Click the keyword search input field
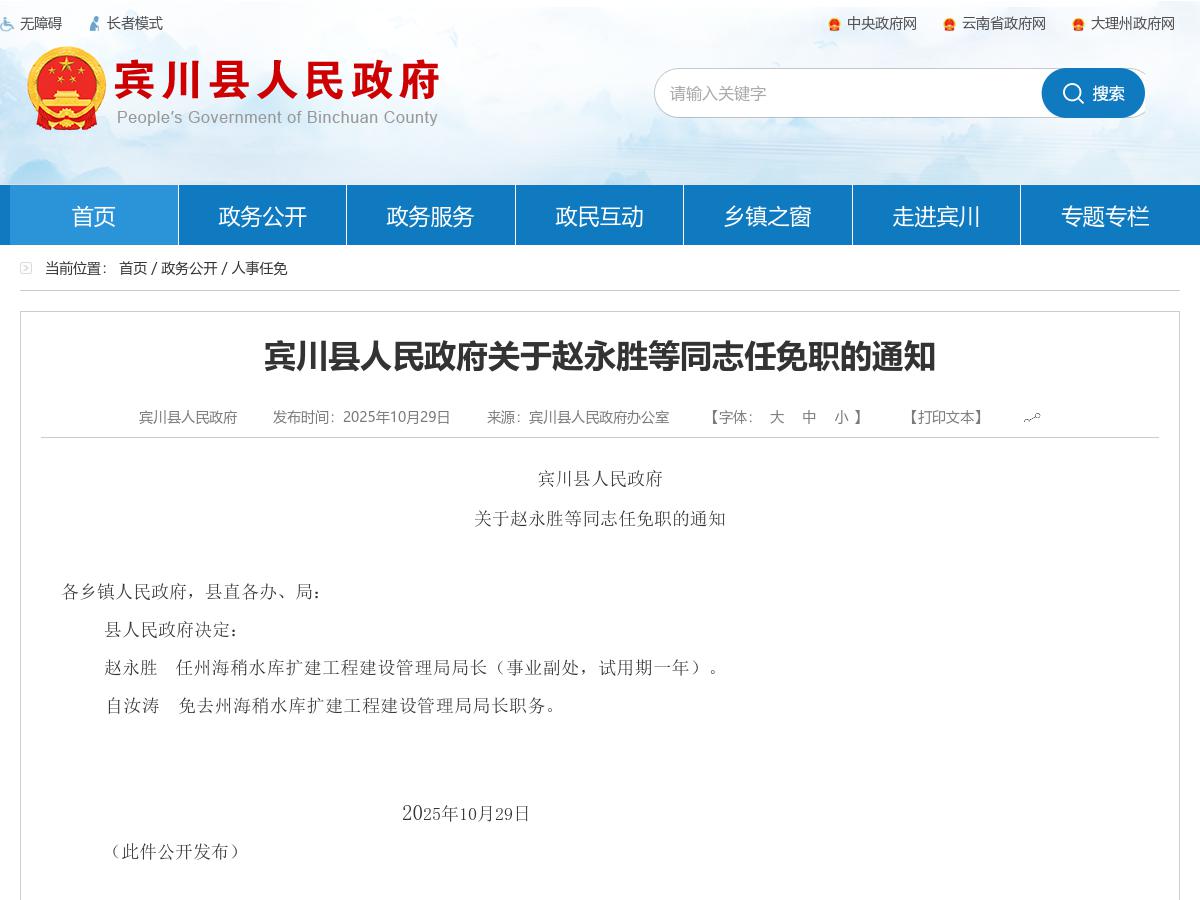This screenshot has width=1200, height=900. [x=850, y=93]
